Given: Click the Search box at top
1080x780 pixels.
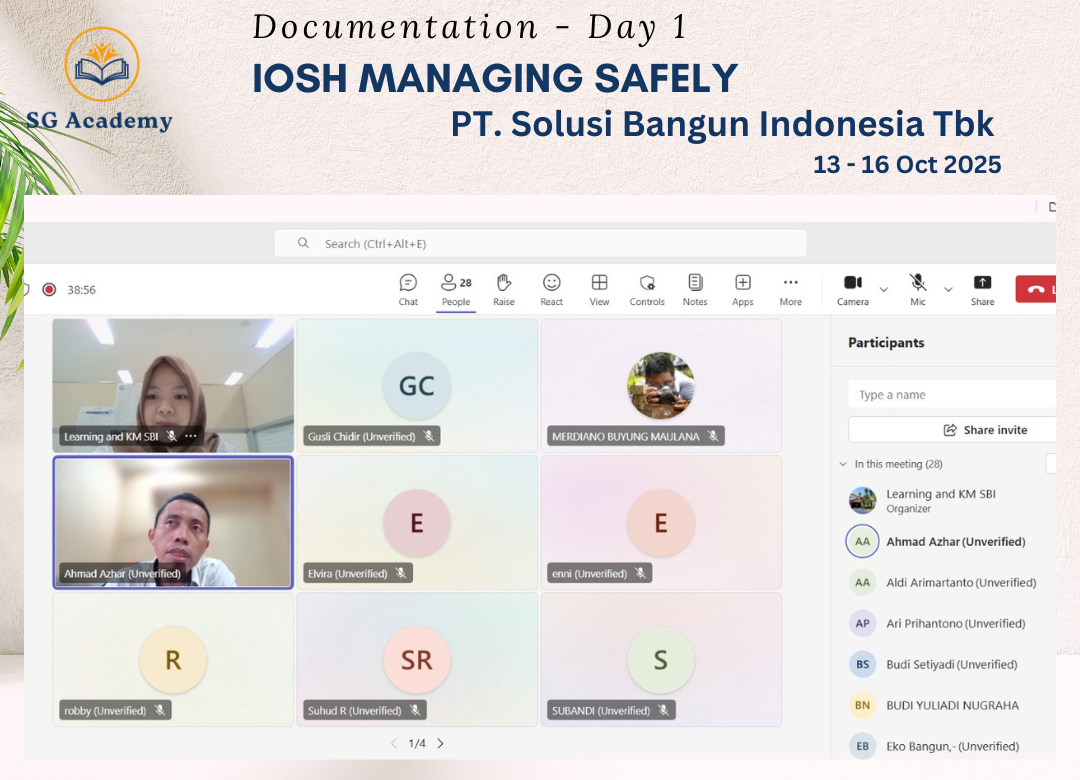Looking at the screenshot, I should coord(540,243).
